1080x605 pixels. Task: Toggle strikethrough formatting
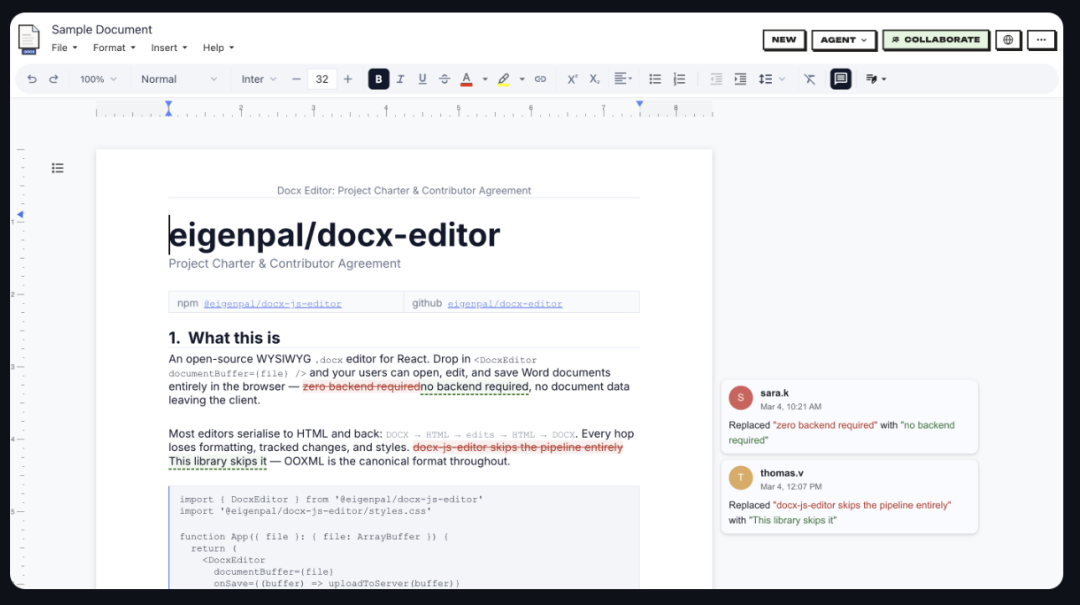coord(444,79)
